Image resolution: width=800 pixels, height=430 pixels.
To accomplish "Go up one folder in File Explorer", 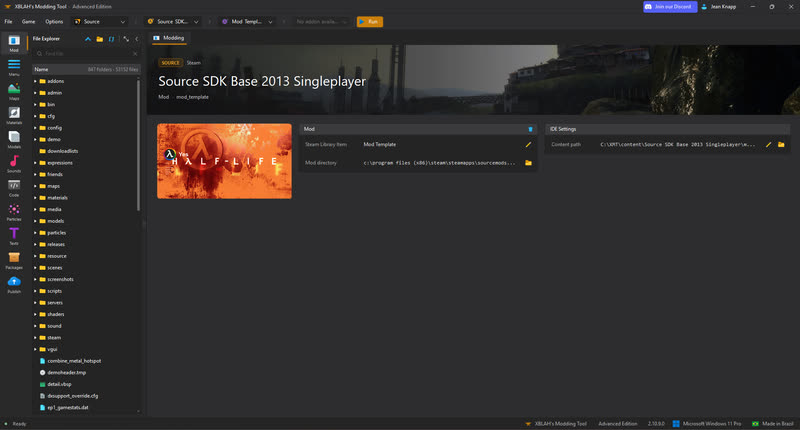I will (88, 39).
